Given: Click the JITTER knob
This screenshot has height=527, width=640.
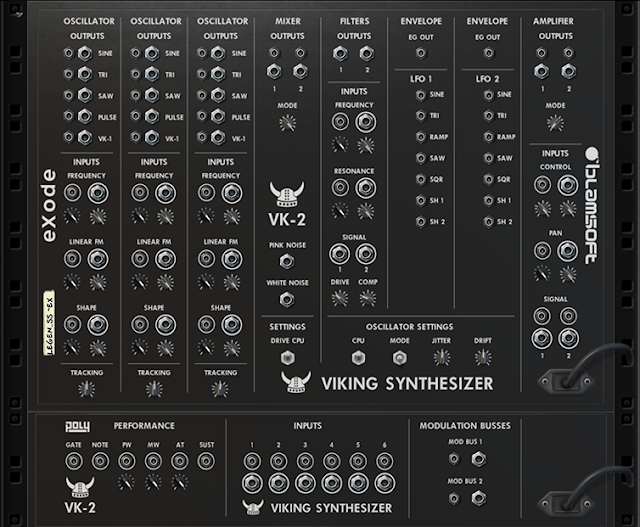Looking at the screenshot, I should pos(442,358).
